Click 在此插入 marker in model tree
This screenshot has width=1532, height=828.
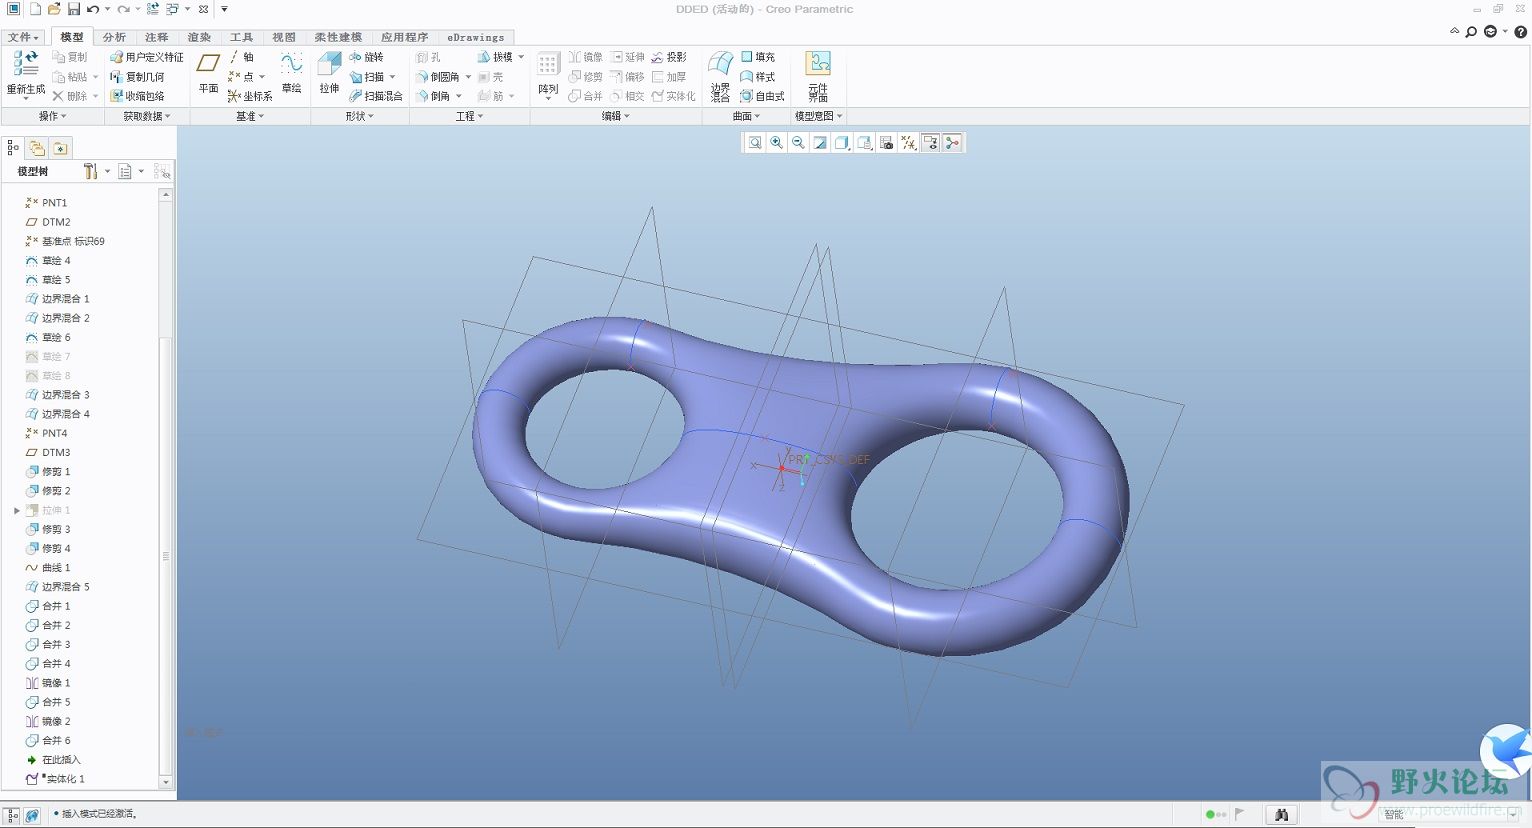[53, 760]
